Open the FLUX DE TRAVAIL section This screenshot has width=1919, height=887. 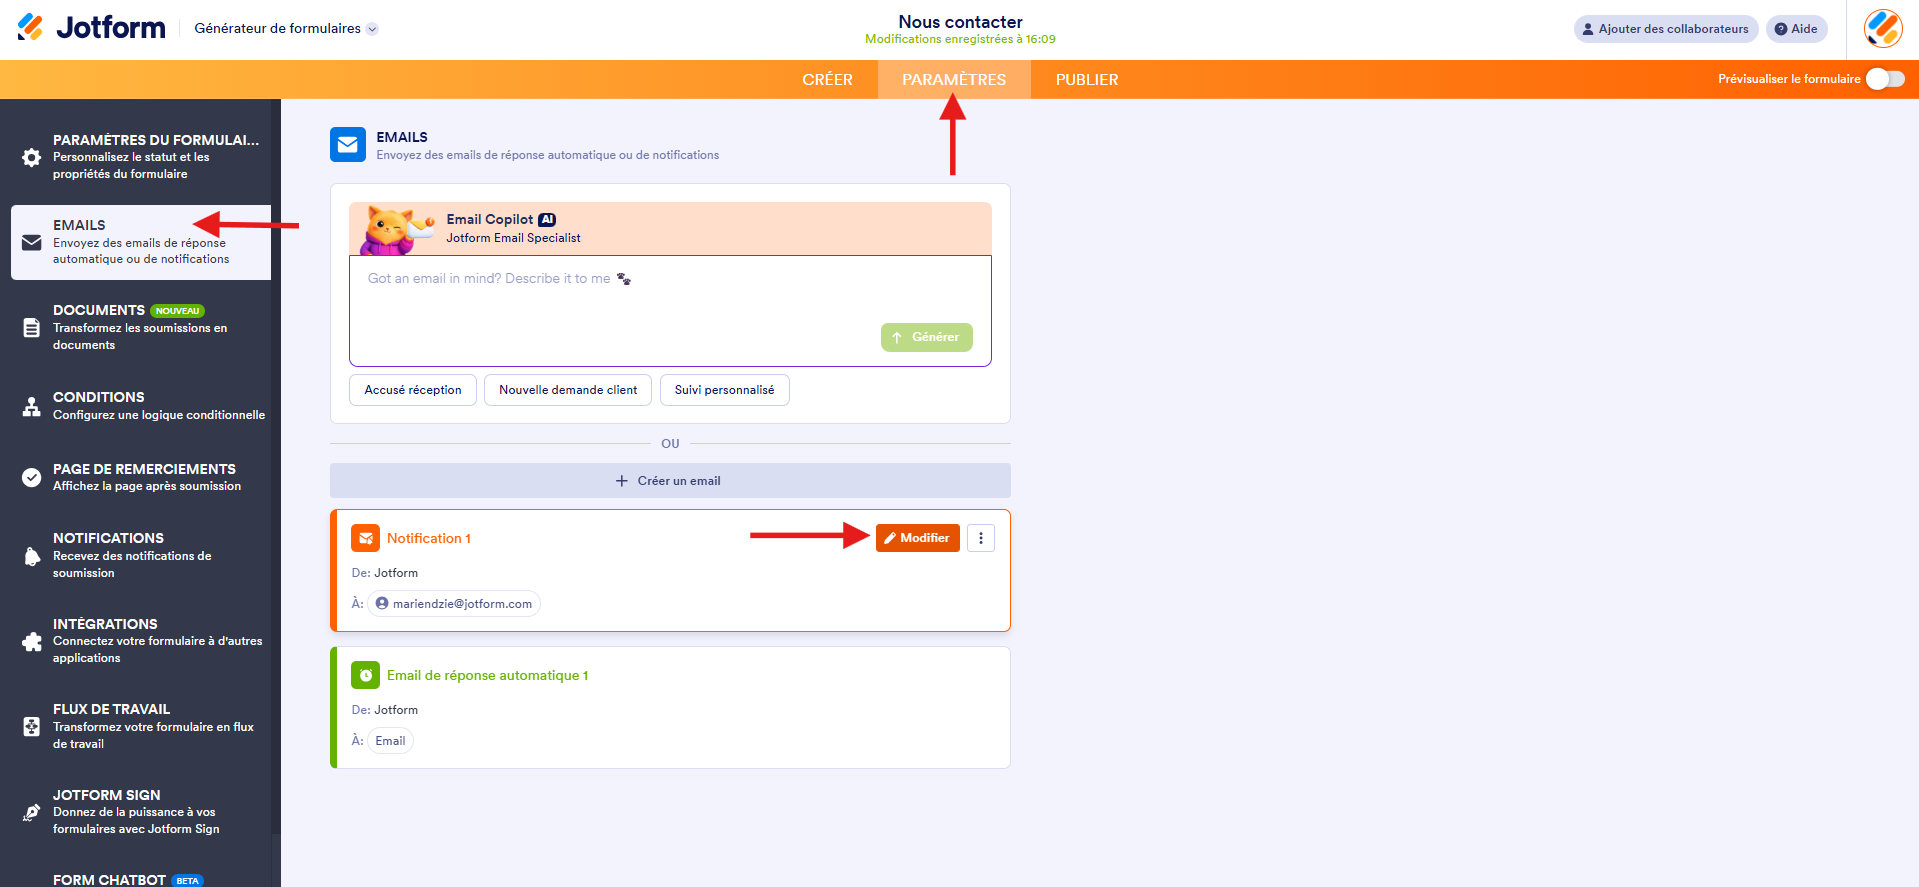click(140, 726)
